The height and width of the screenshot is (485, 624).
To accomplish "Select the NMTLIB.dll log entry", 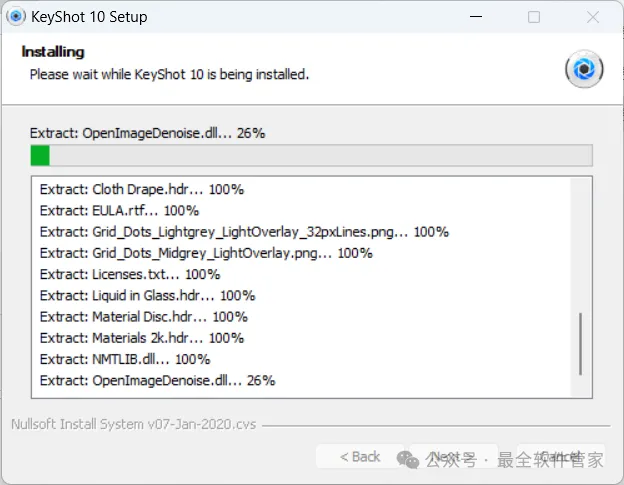I will pyautogui.click(x=125, y=359).
